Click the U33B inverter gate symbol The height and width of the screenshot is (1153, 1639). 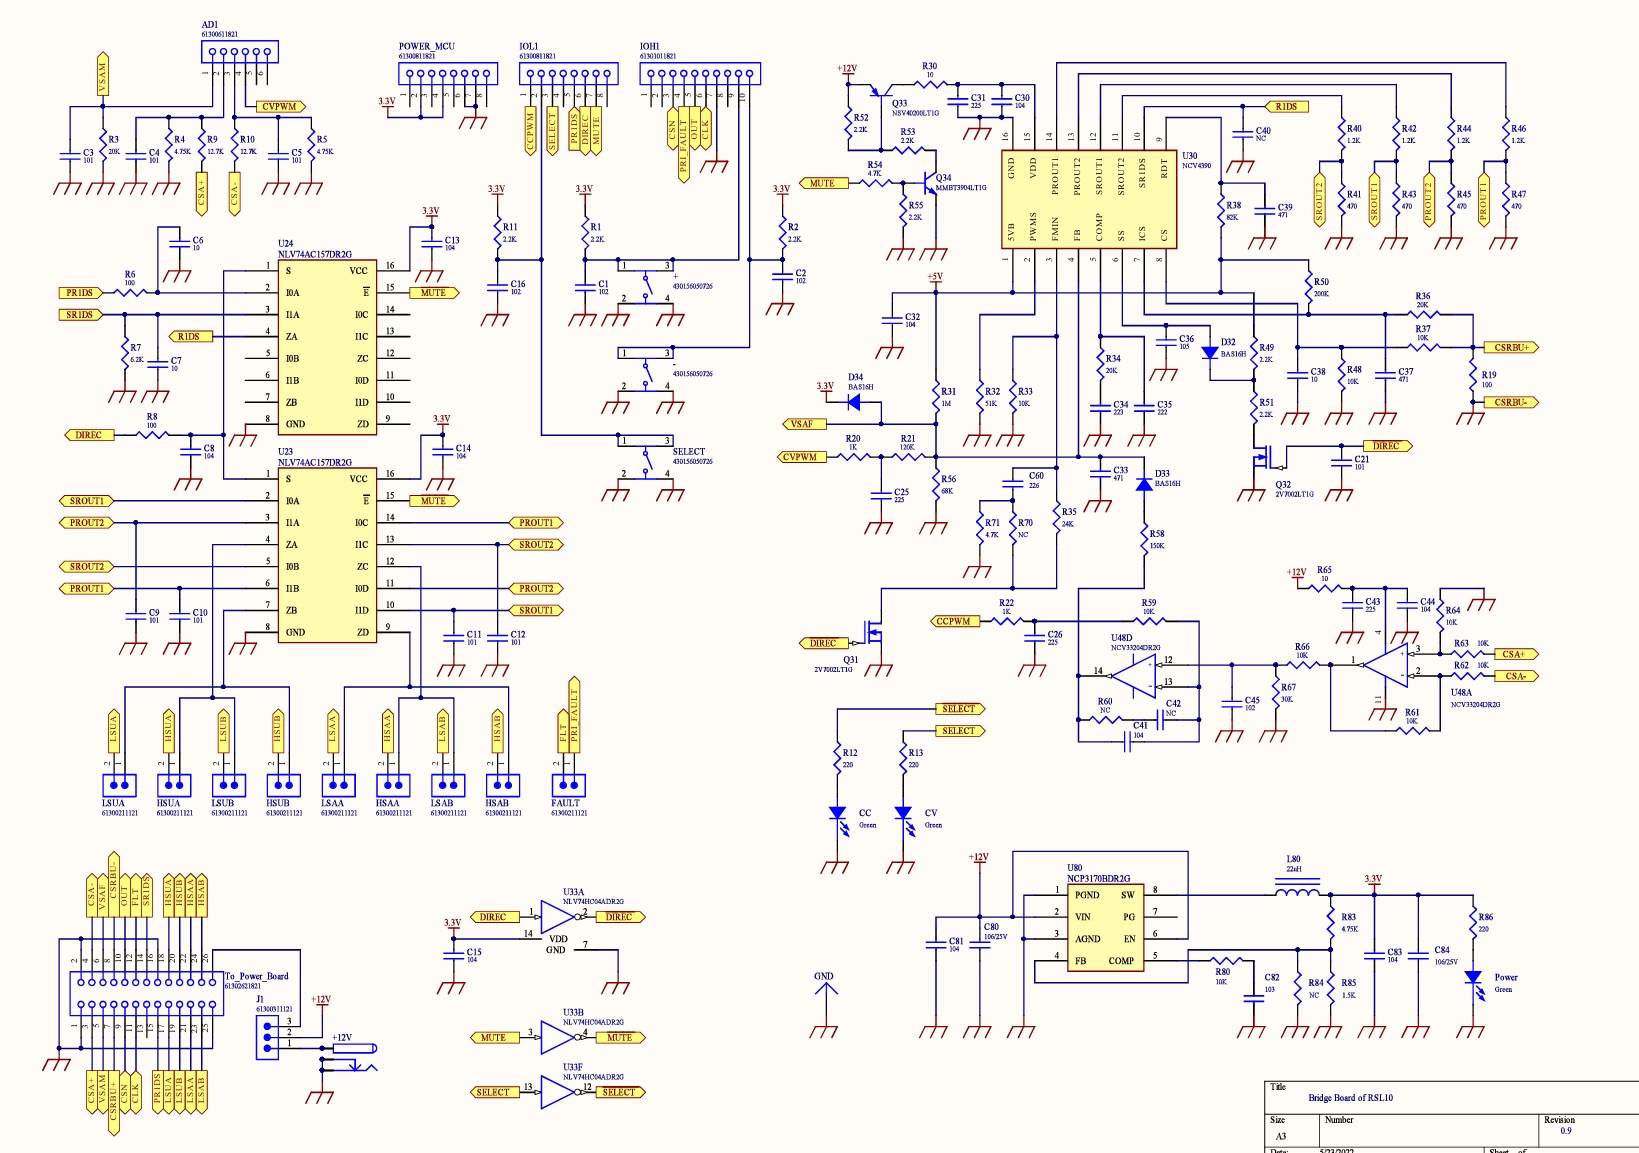(558, 1037)
